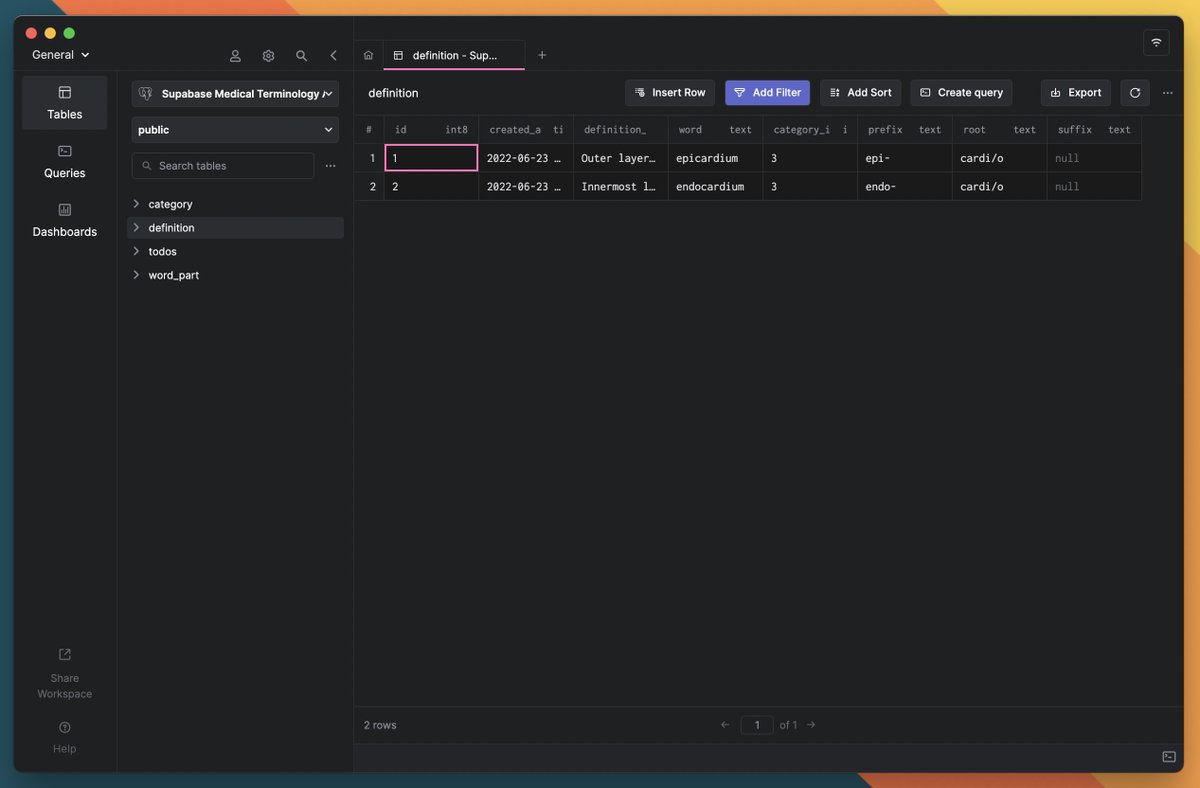Select the cardi/o cell in the endocardium row
The width and height of the screenshot is (1200, 788).
pos(999,186)
